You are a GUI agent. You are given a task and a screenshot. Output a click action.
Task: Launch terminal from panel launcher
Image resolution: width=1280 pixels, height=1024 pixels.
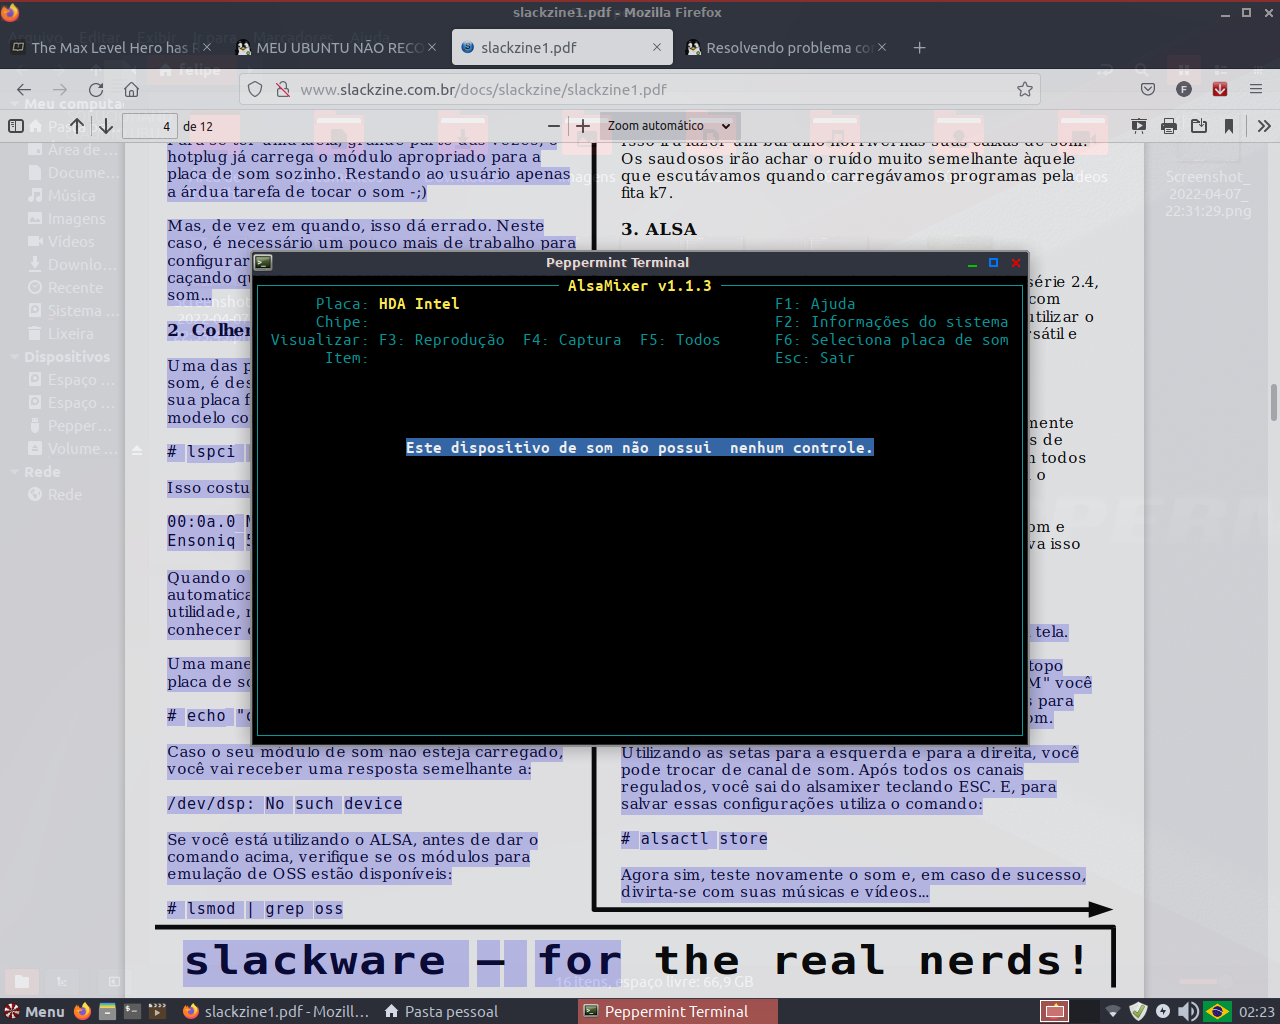pyautogui.click(x=132, y=1011)
